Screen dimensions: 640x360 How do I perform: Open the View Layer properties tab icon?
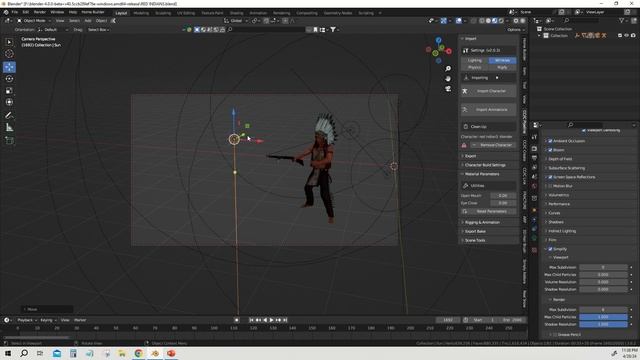[534, 167]
